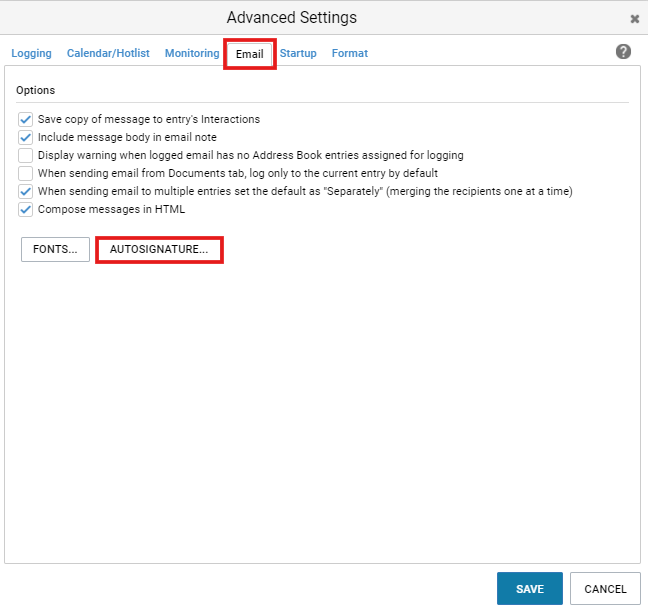This screenshot has height=610, width=648.
Task: Toggle the default 'Separately' multiple entries option
Action: (26, 191)
